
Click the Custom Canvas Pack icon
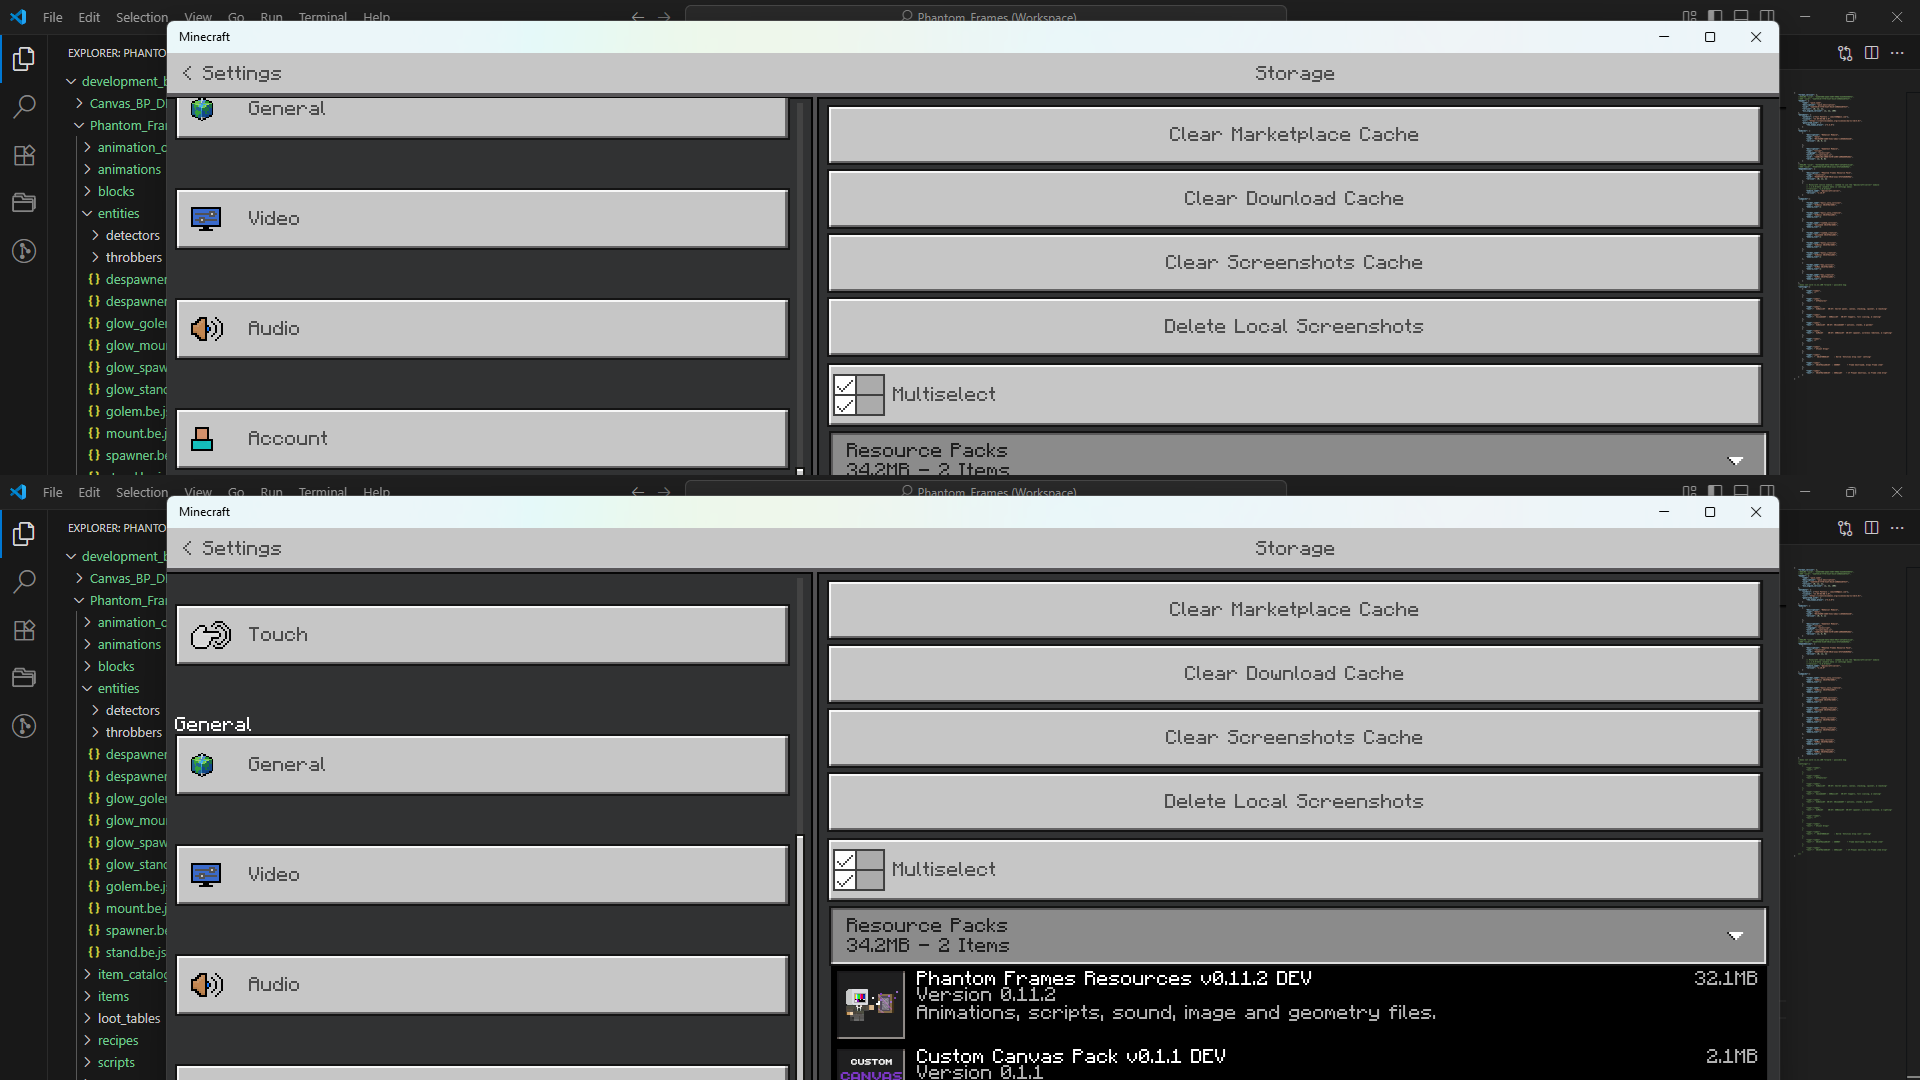click(x=871, y=1064)
